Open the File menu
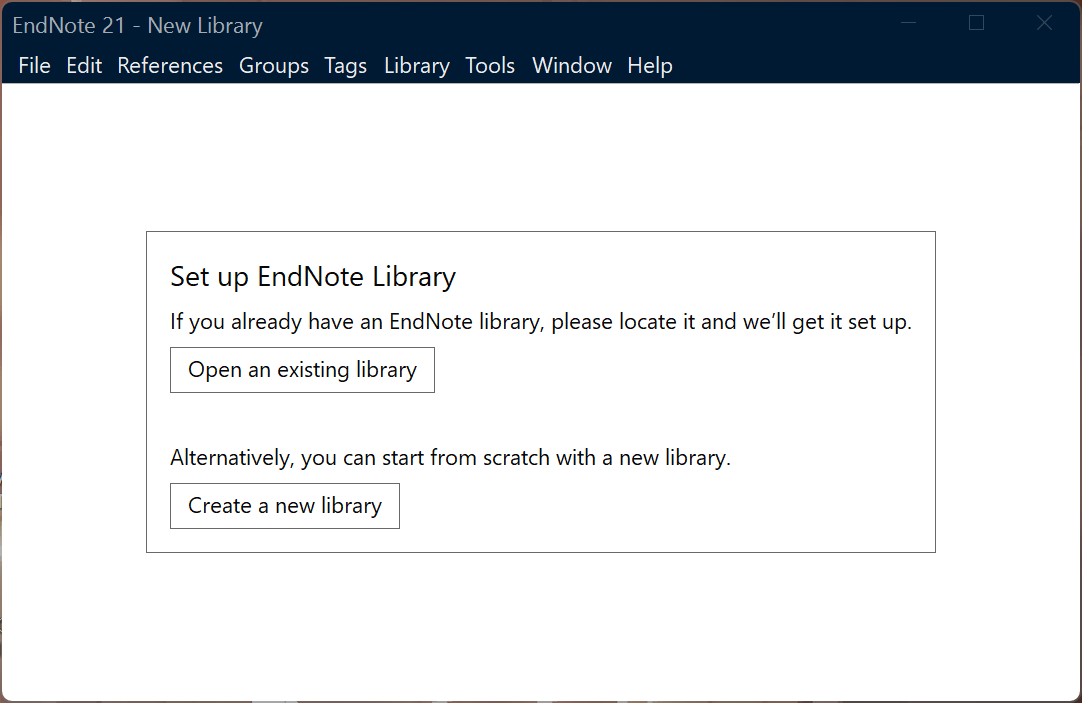1082x703 pixels. tap(35, 66)
